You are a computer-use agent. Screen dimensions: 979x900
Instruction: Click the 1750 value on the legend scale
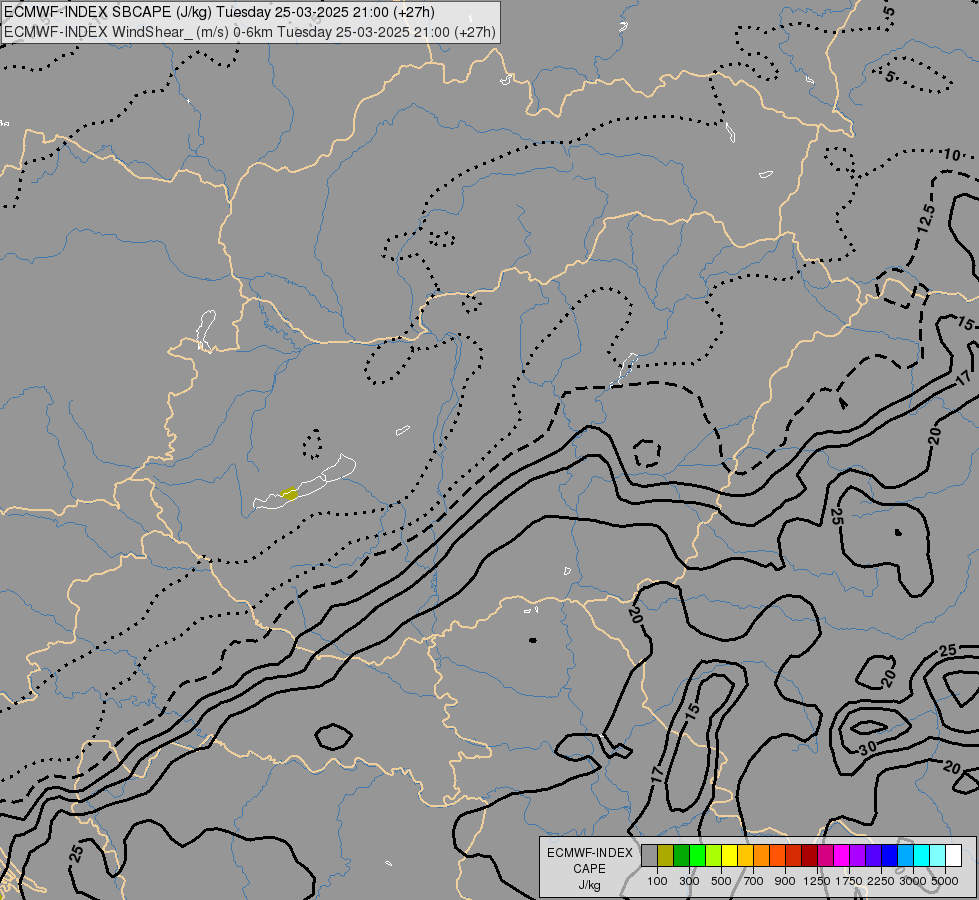pyautogui.click(x=849, y=881)
